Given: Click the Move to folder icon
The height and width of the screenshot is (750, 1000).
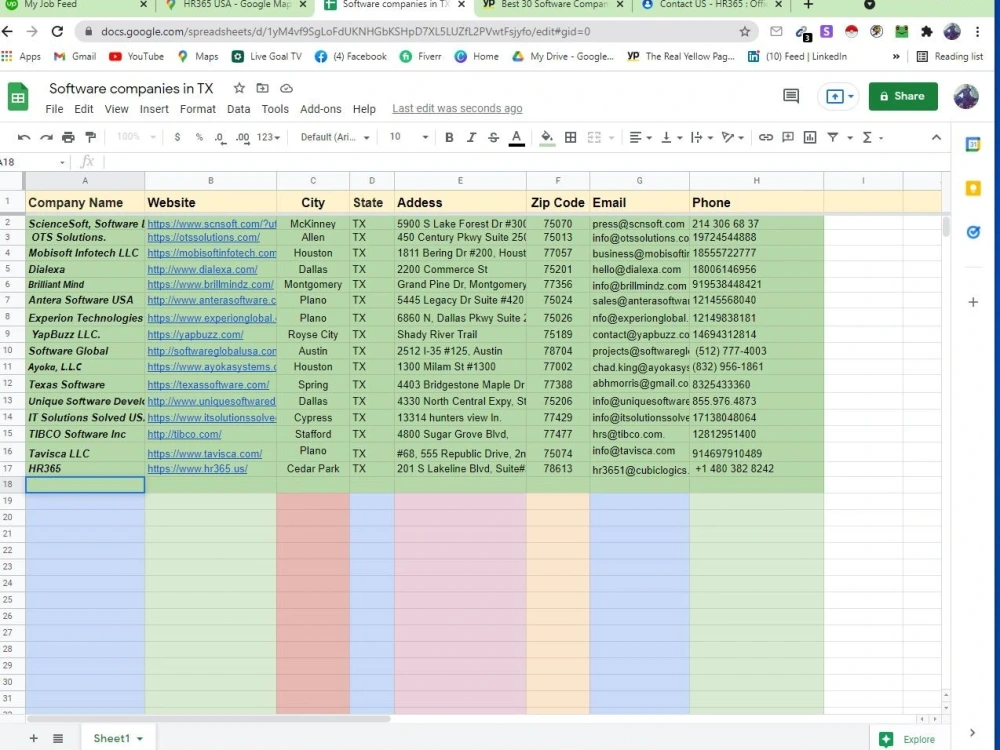Looking at the screenshot, I should 262,88.
